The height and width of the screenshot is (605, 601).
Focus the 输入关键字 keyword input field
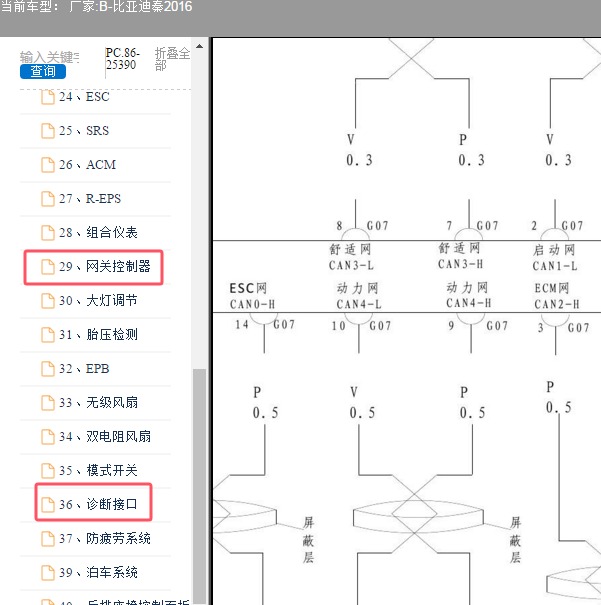click(x=50, y=57)
